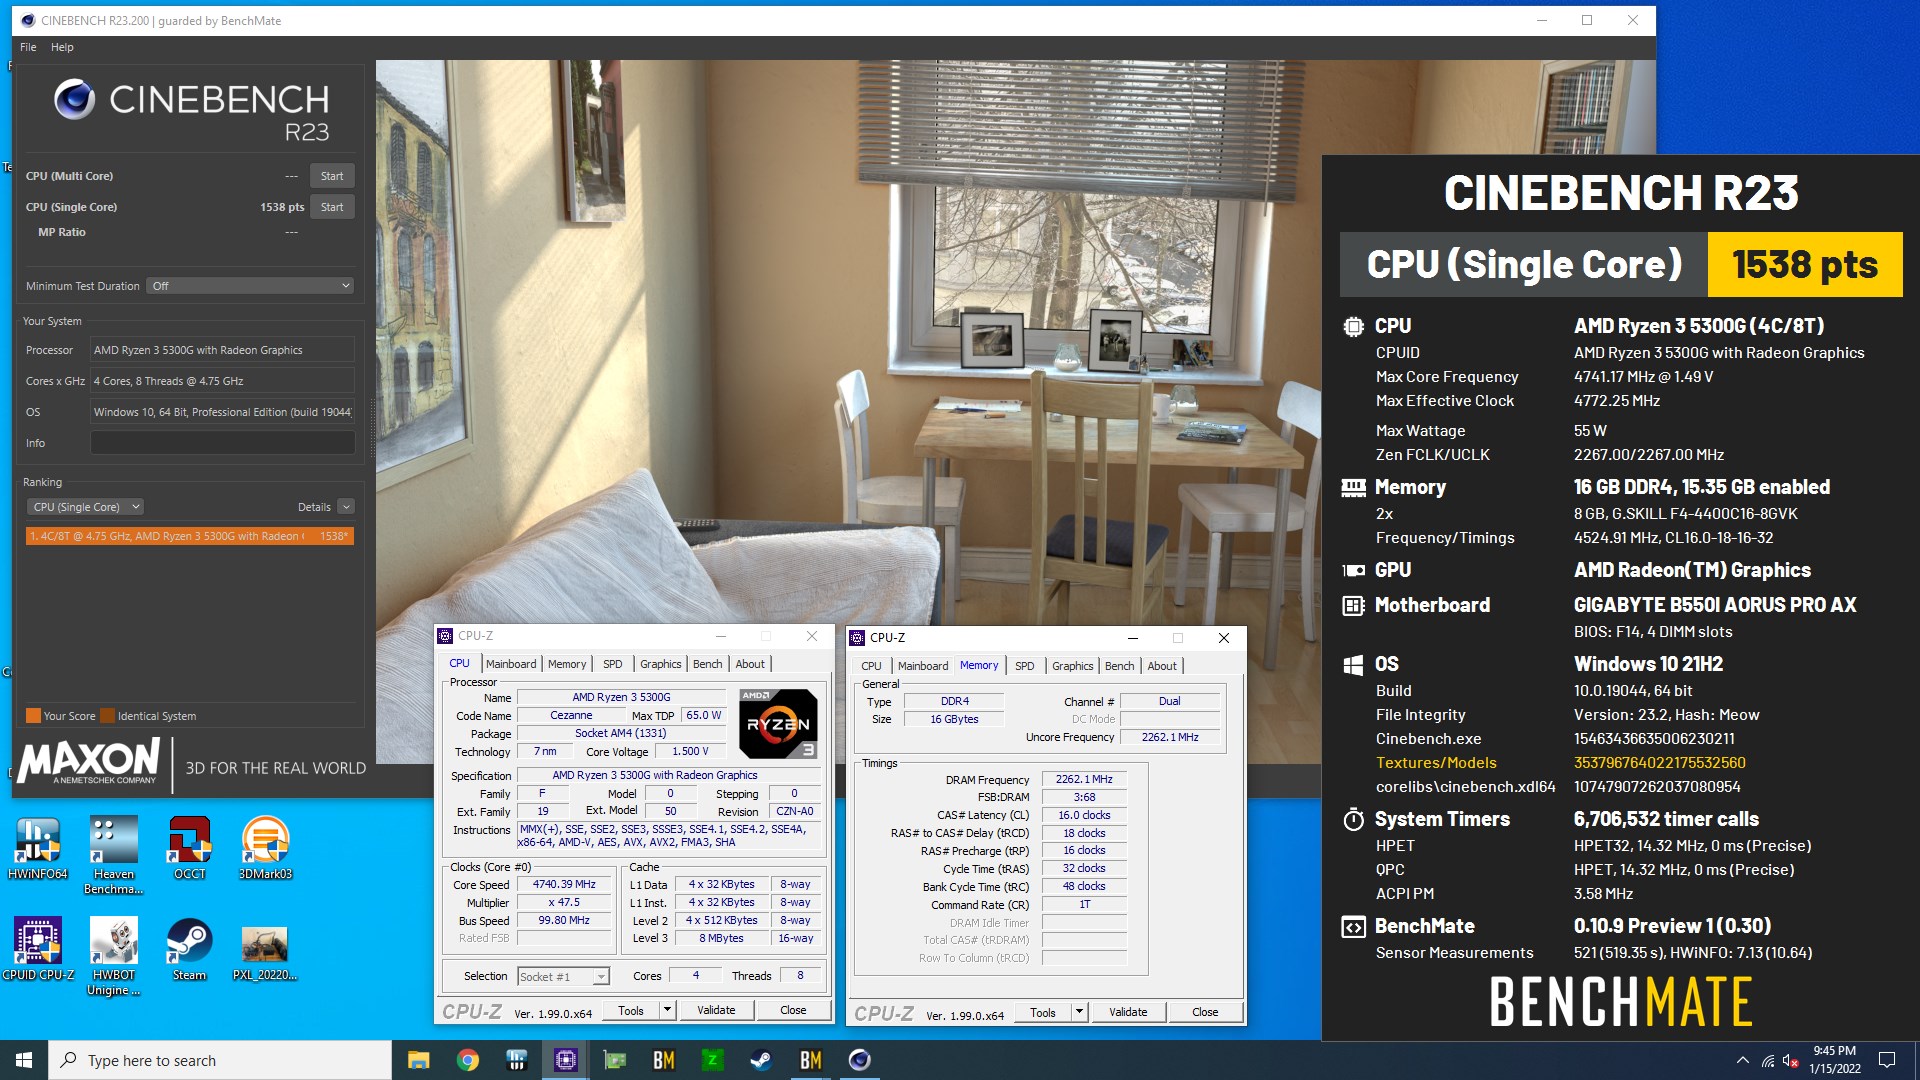Expand Tools dropdown arrow in right CPU-Z

[x=1079, y=1013]
